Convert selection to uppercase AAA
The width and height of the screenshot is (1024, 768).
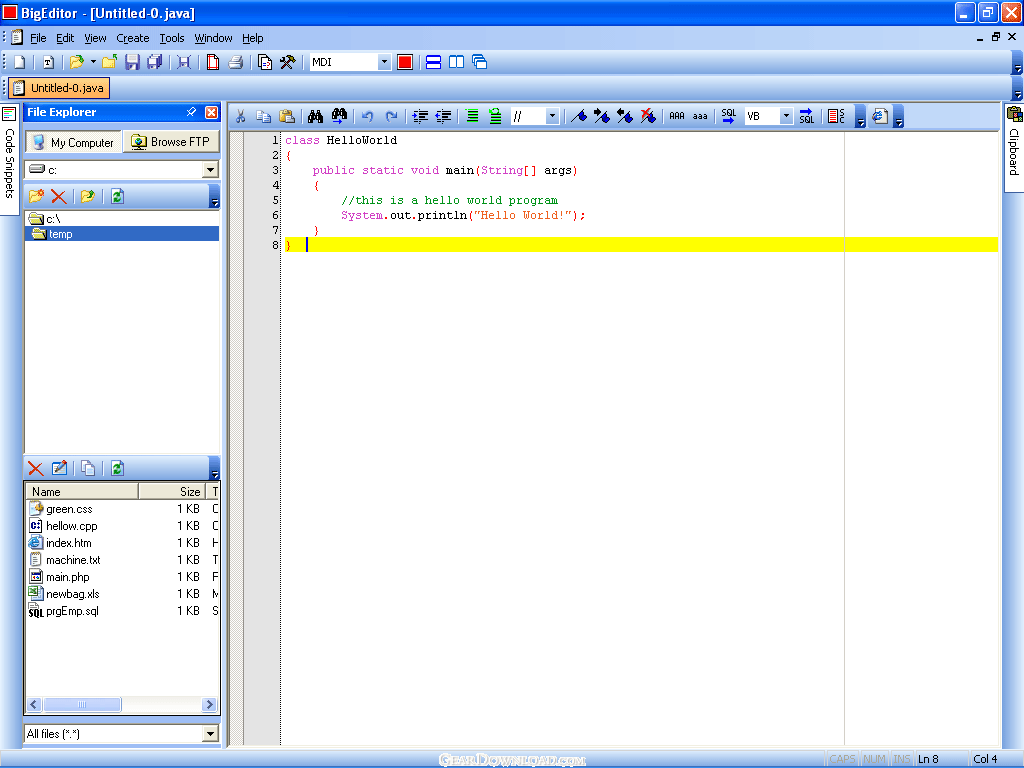(x=677, y=116)
